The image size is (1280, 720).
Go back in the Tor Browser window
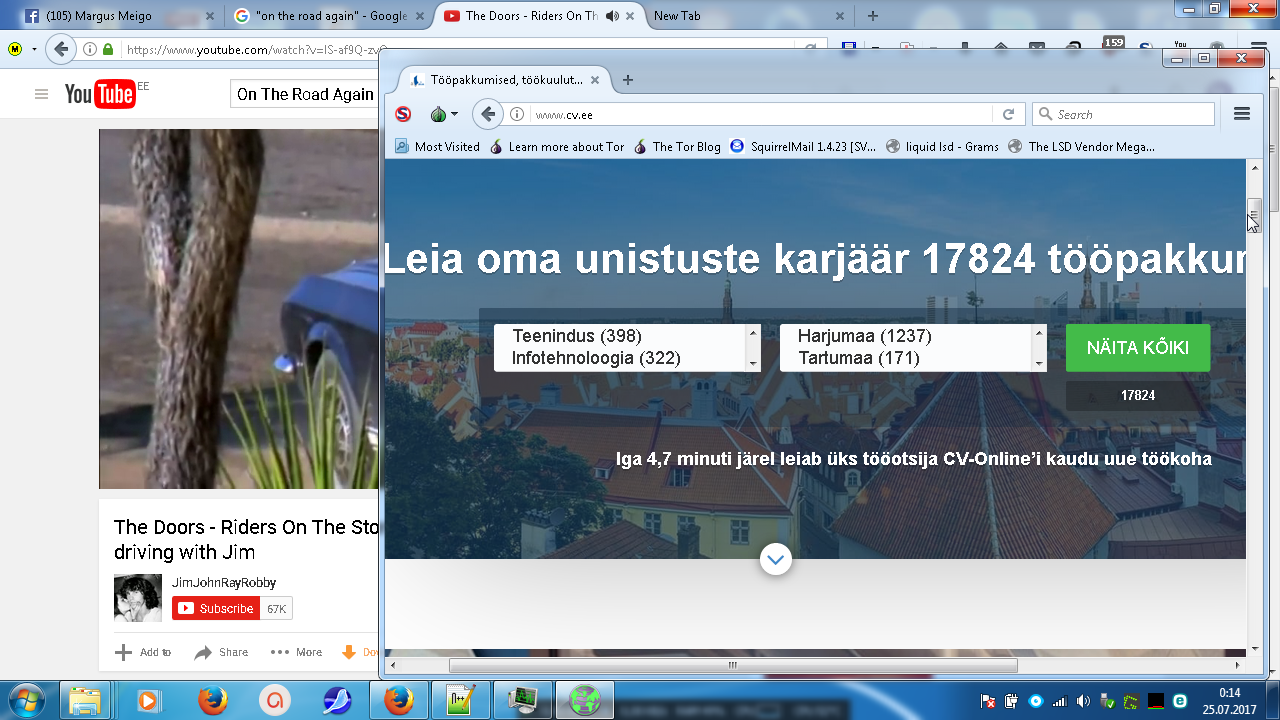click(487, 114)
